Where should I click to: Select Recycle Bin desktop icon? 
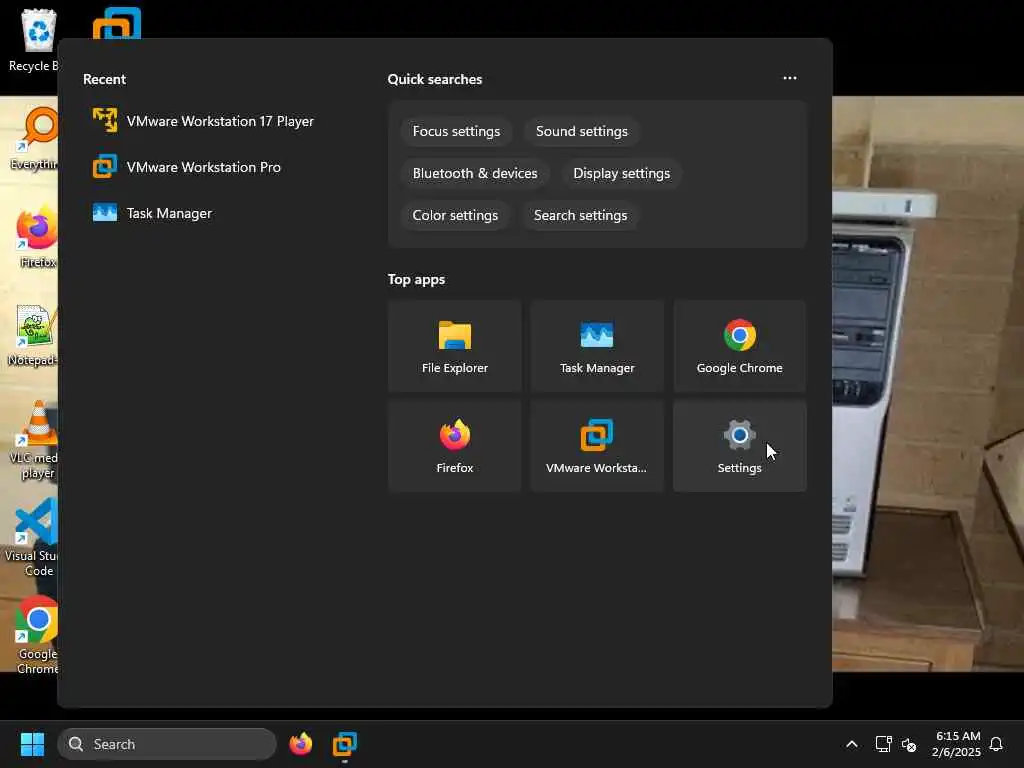(x=34, y=39)
